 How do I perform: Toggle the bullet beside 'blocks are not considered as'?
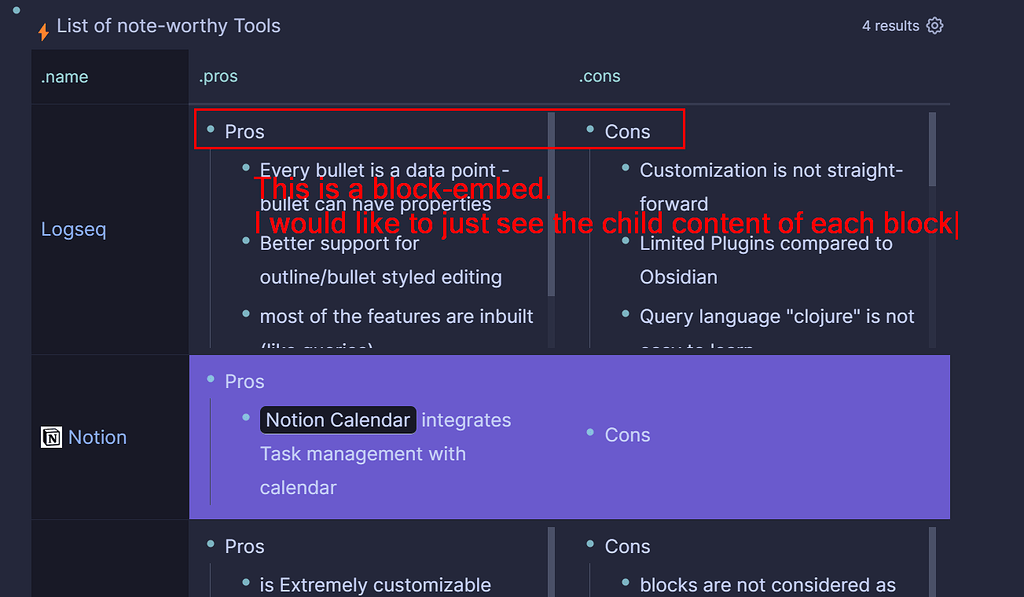pyautogui.click(x=625, y=585)
